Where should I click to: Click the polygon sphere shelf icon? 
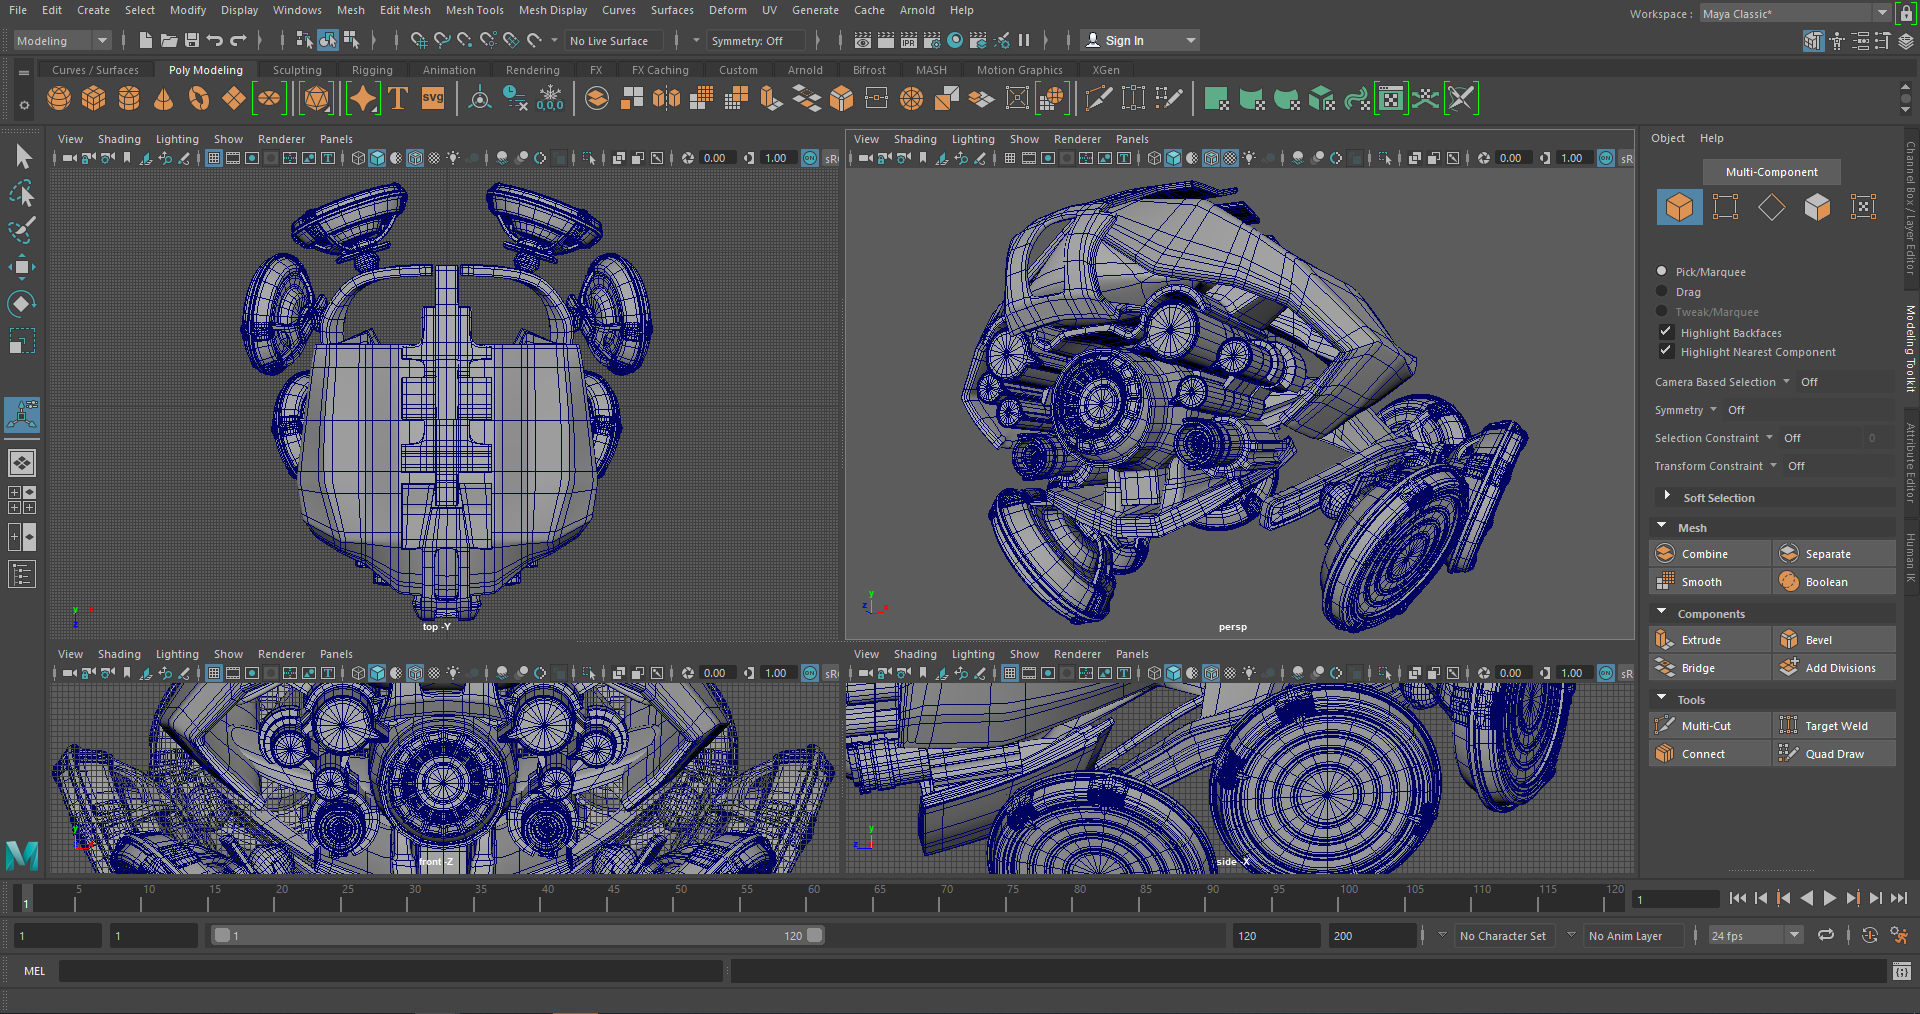click(59, 98)
